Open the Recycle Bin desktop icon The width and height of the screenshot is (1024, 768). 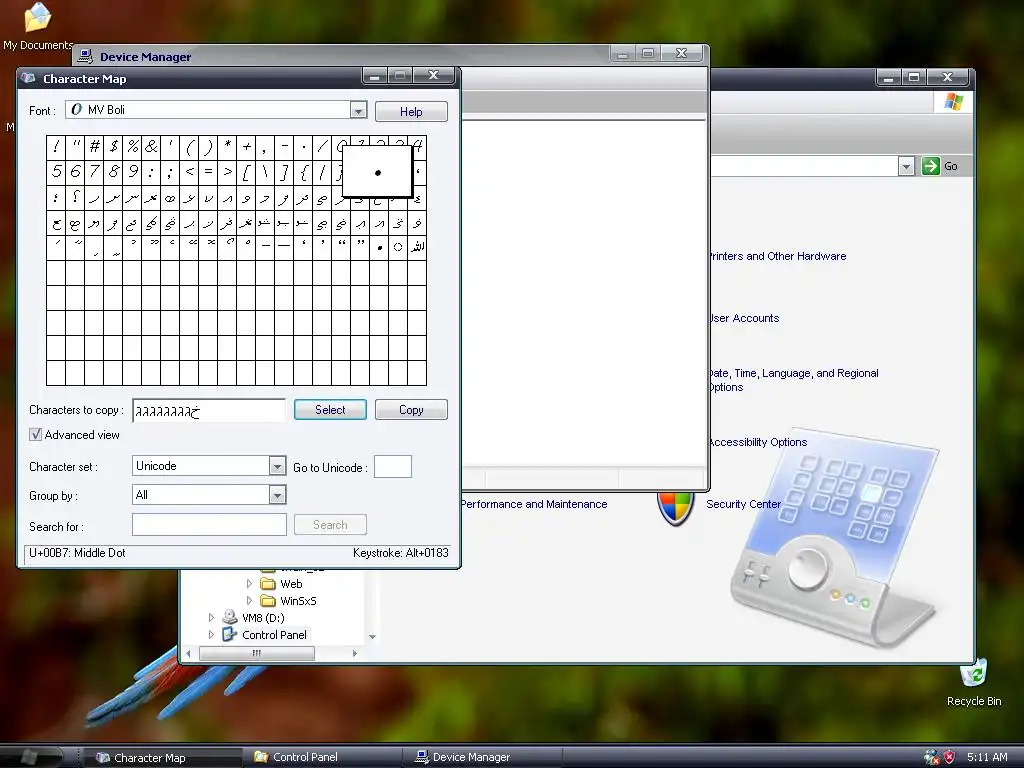click(x=973, y=674)
